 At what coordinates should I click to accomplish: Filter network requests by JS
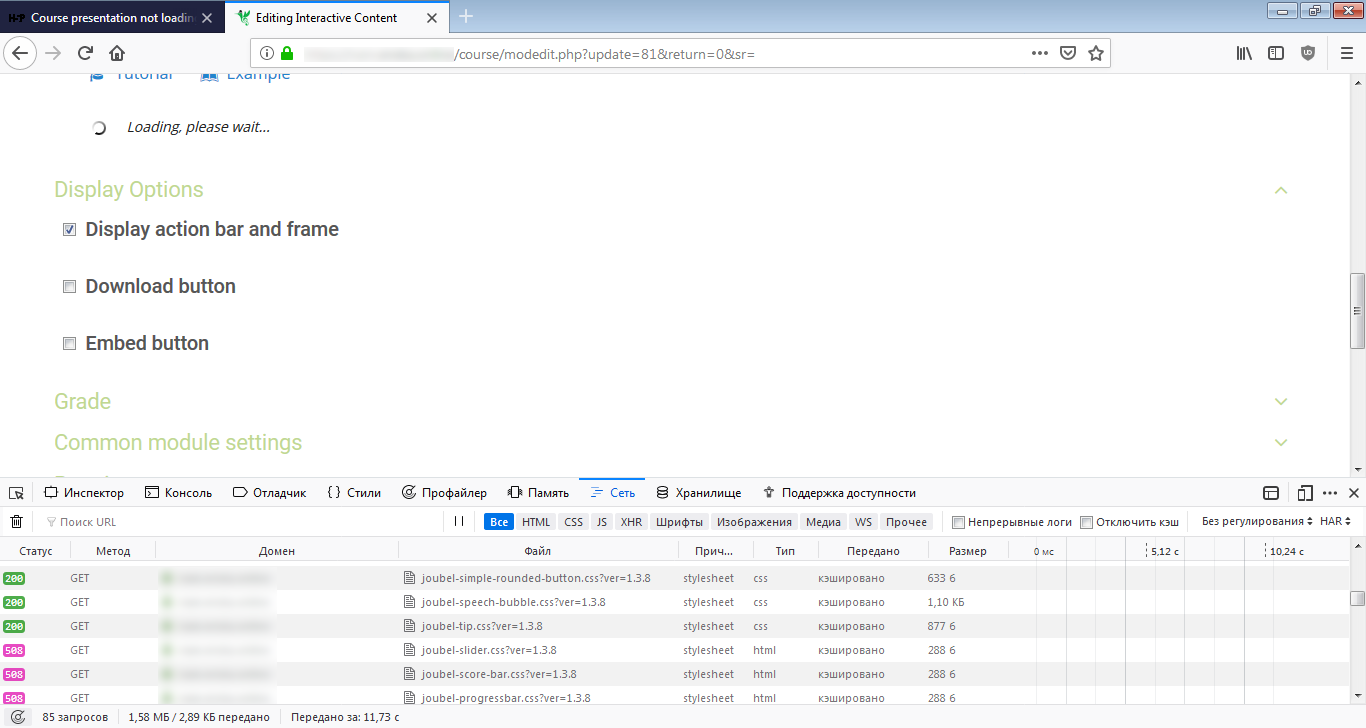(601, 522)
